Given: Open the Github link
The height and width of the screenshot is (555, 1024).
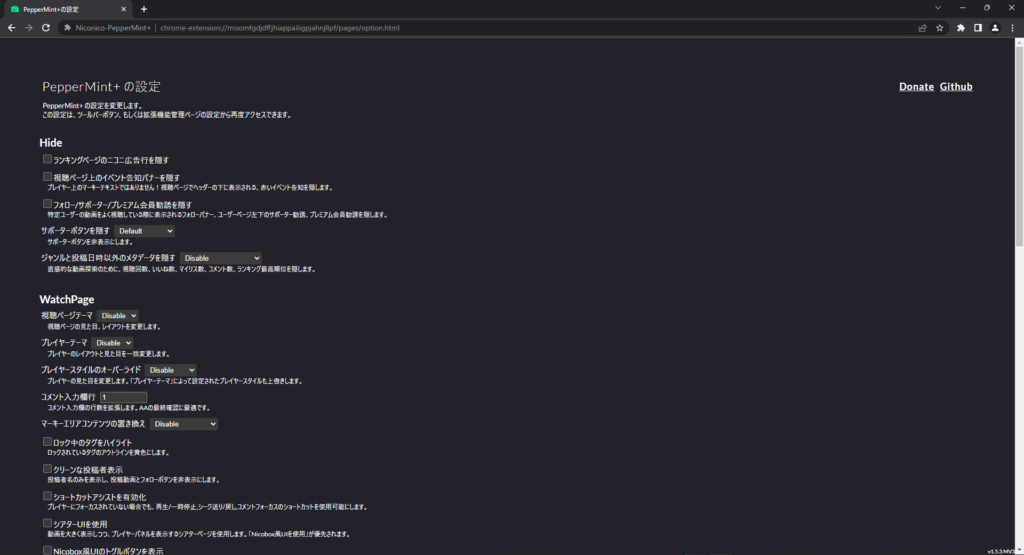Looking at the screenshot, I should point(955,87).
